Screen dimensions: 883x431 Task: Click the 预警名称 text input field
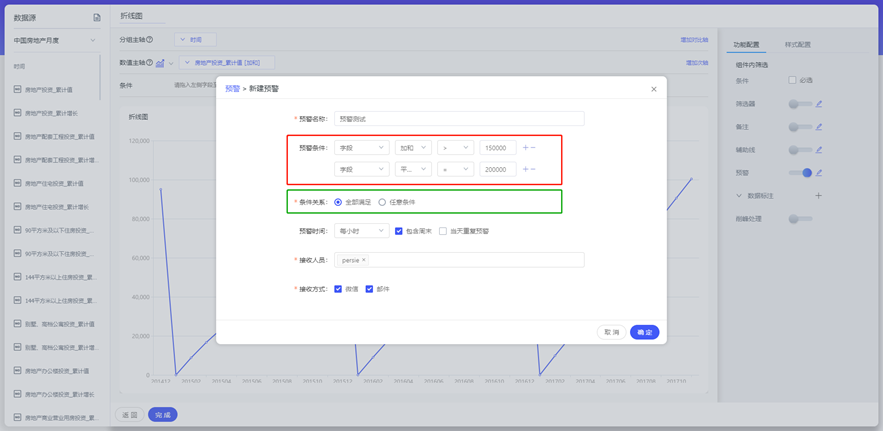click(459, 119)
